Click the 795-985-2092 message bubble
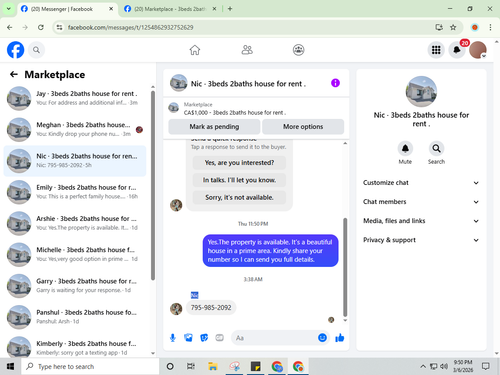 tap(211, 307)
